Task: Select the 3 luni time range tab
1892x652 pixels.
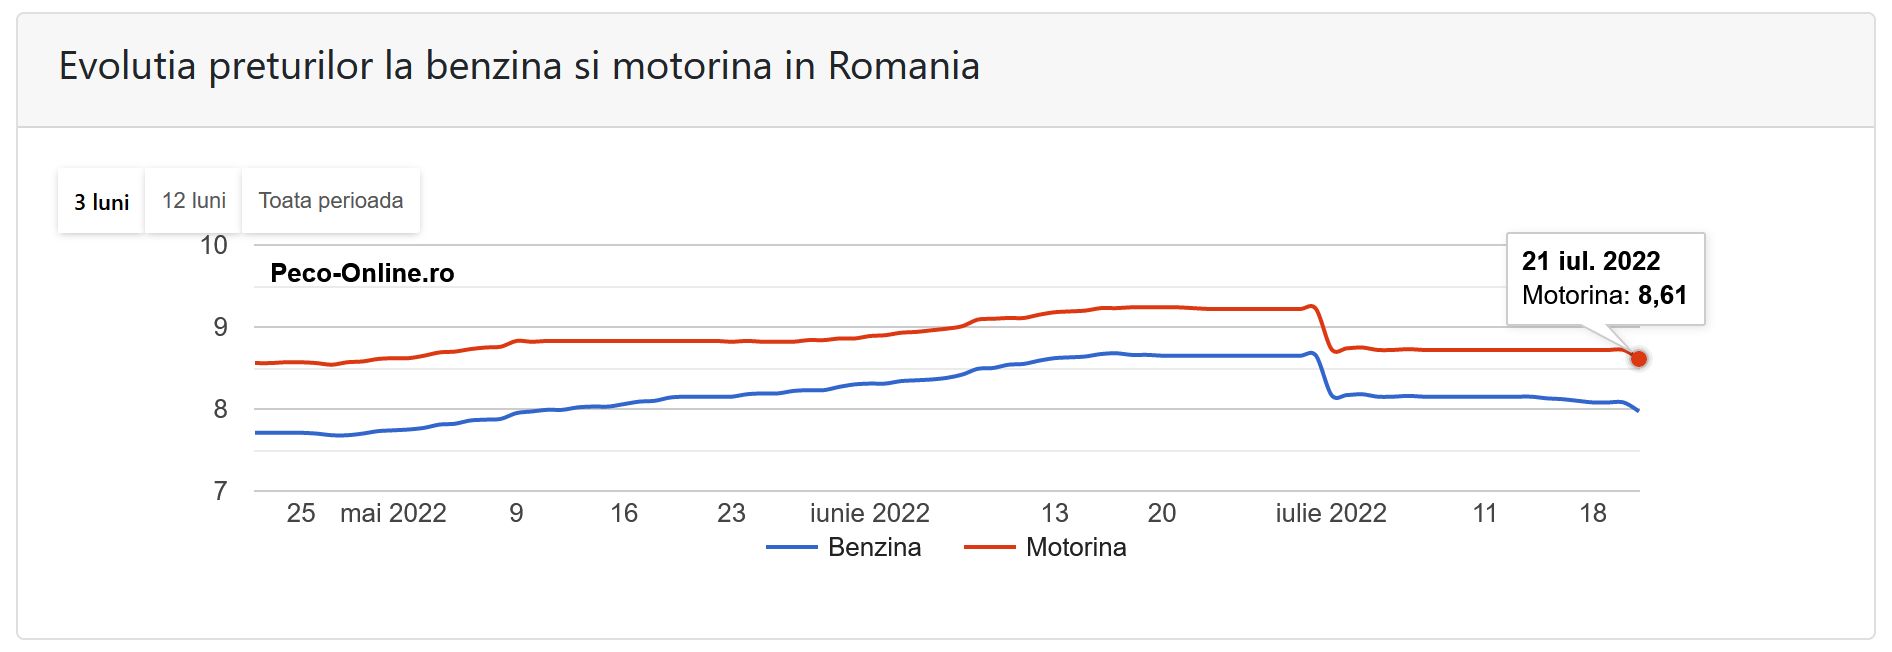Action: click(x=101, y=202)
